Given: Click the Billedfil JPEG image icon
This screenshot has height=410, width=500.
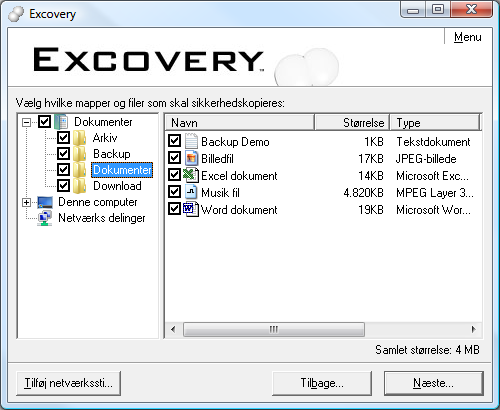Looking at the screenshot, I should tap(191, 158).
